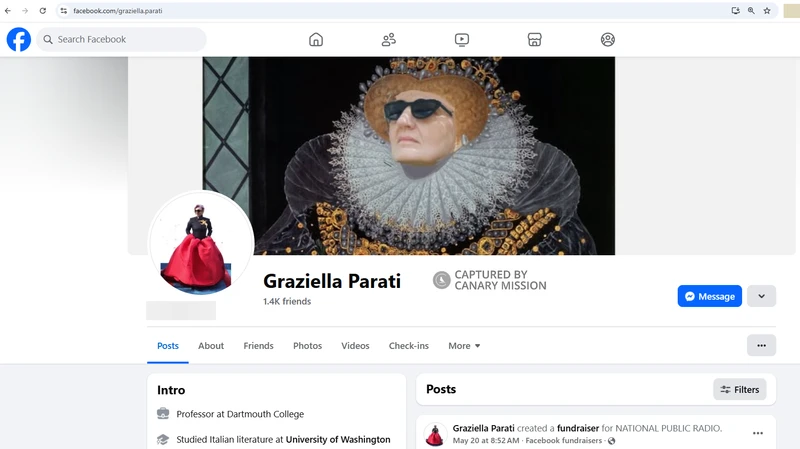Open the Groups icon in top navigation
Viewport: 800px width, 449px height.
click(608, 39)
